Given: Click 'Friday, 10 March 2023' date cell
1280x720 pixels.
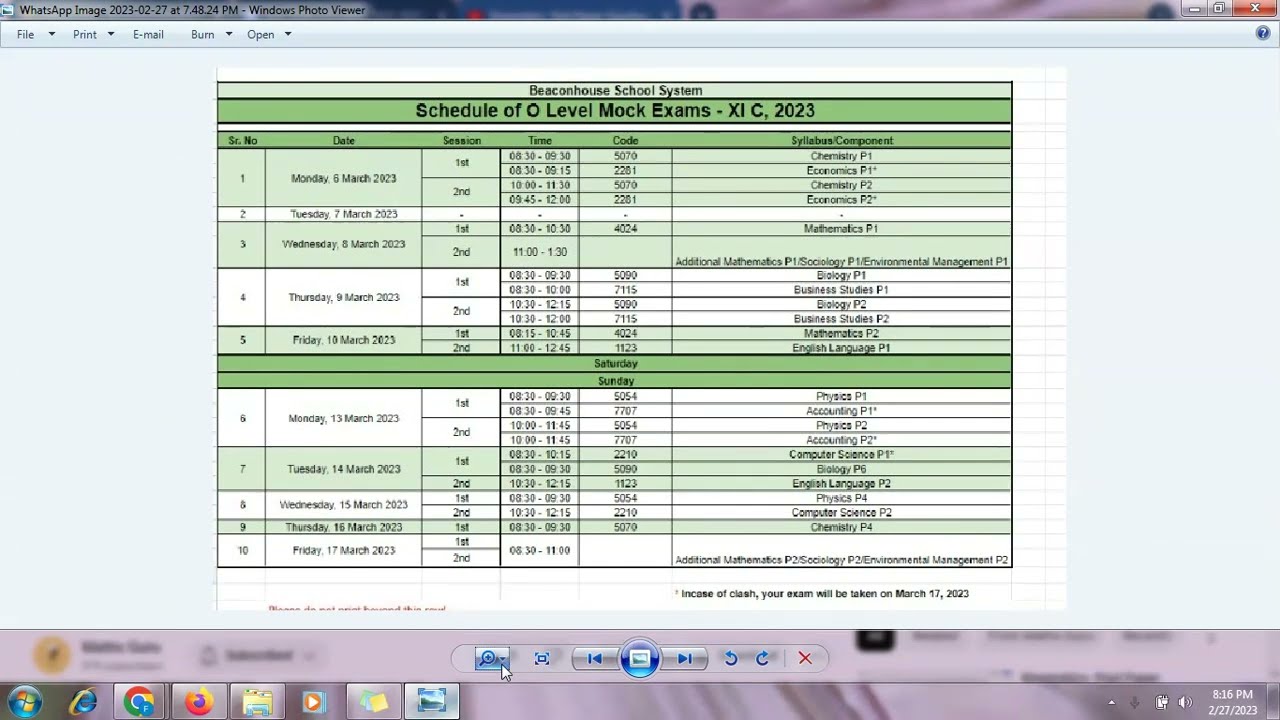Looking at the screenshot, I should coord(343,340).
